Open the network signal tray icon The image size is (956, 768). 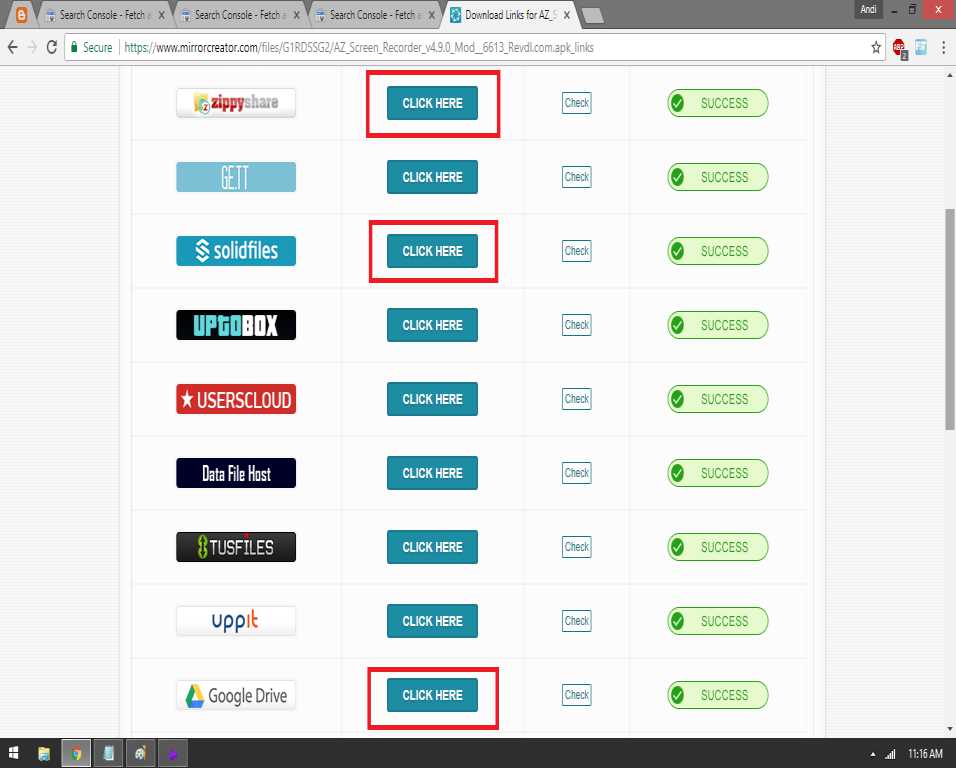click(890, 754)
